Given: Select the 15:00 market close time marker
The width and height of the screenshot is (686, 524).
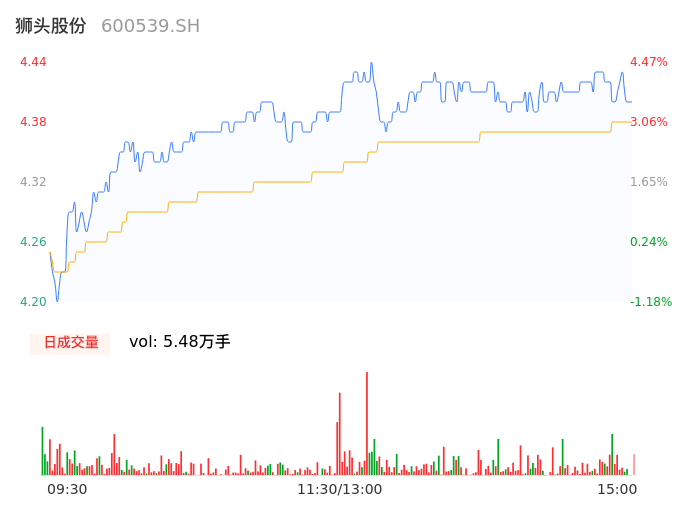Looking at the screenshot, I should (x=617, y=489).
